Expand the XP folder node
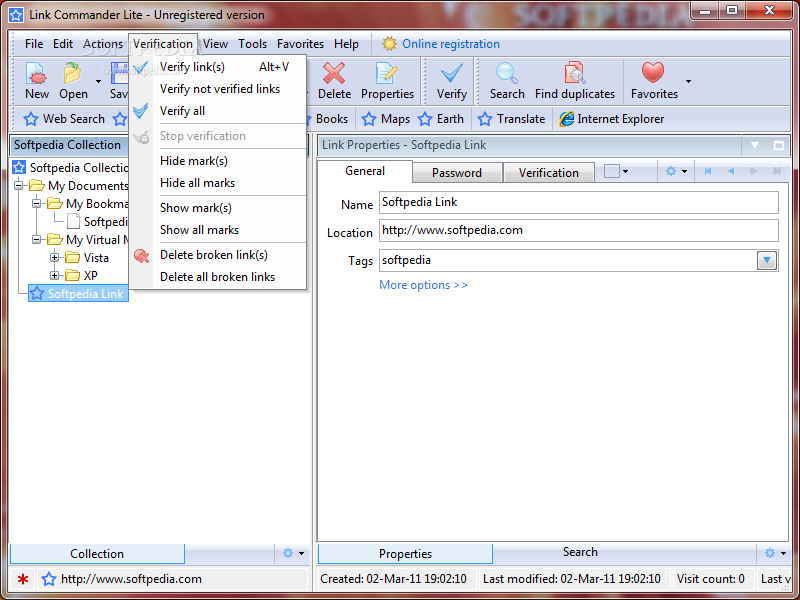This screenshot has width=800, height=600. [x=54, y=276]
